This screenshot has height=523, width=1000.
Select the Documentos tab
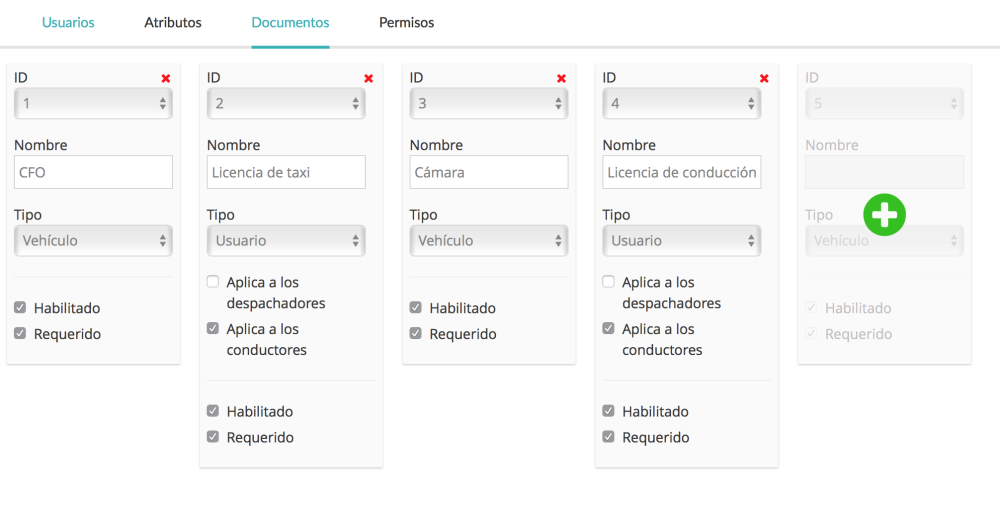[x=290, y=22]
